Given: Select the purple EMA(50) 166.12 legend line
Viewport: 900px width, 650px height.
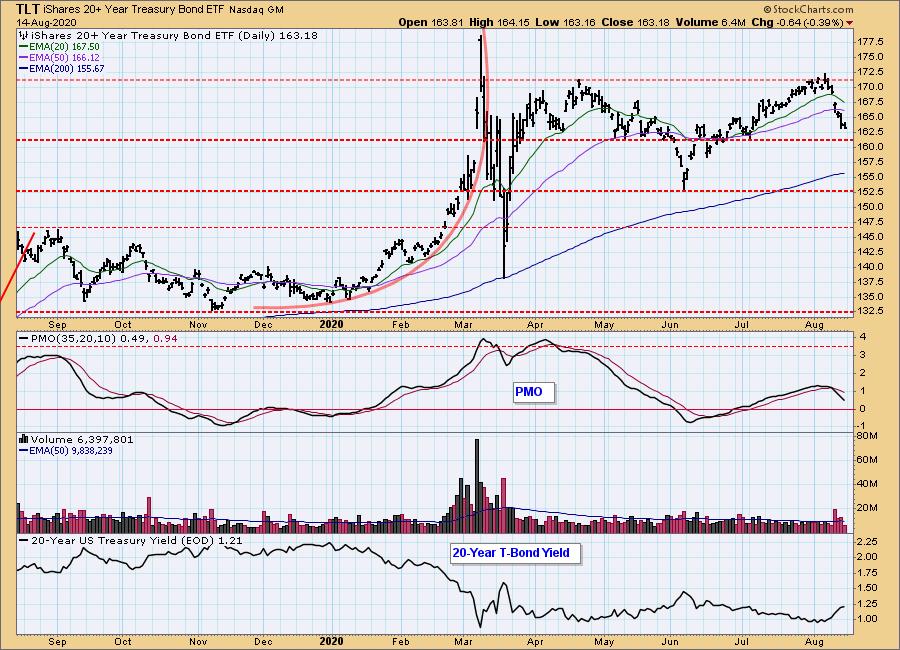Looking at the screenshot, I should pyautogui.click(x=24, y=57).
